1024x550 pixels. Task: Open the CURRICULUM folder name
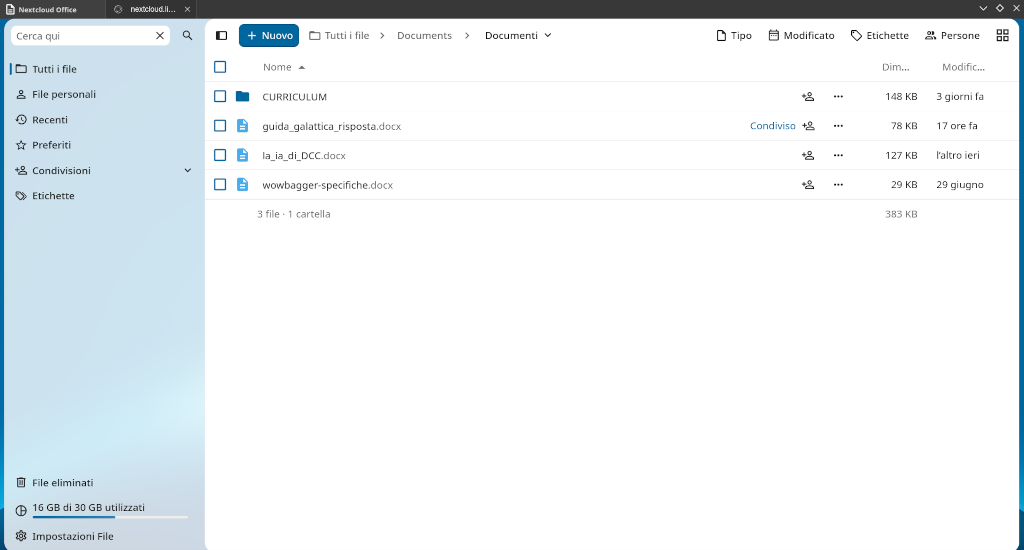[x=295, y=97]
